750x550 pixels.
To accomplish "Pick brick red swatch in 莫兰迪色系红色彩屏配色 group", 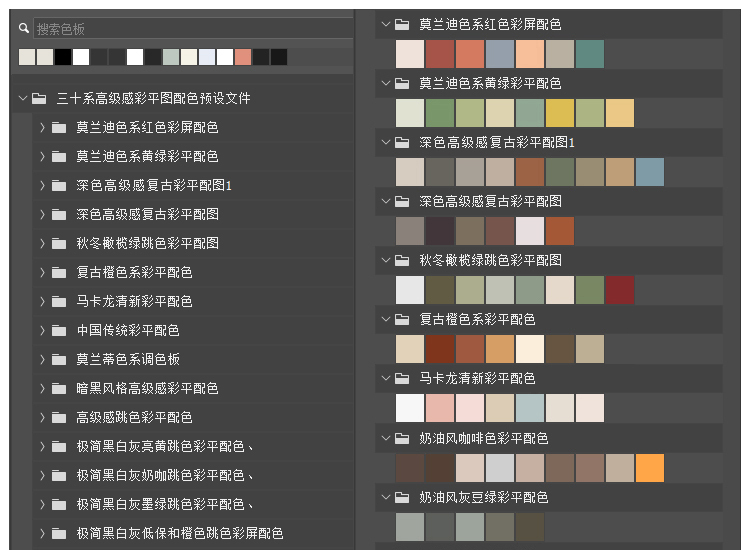I will click(440, 54).
